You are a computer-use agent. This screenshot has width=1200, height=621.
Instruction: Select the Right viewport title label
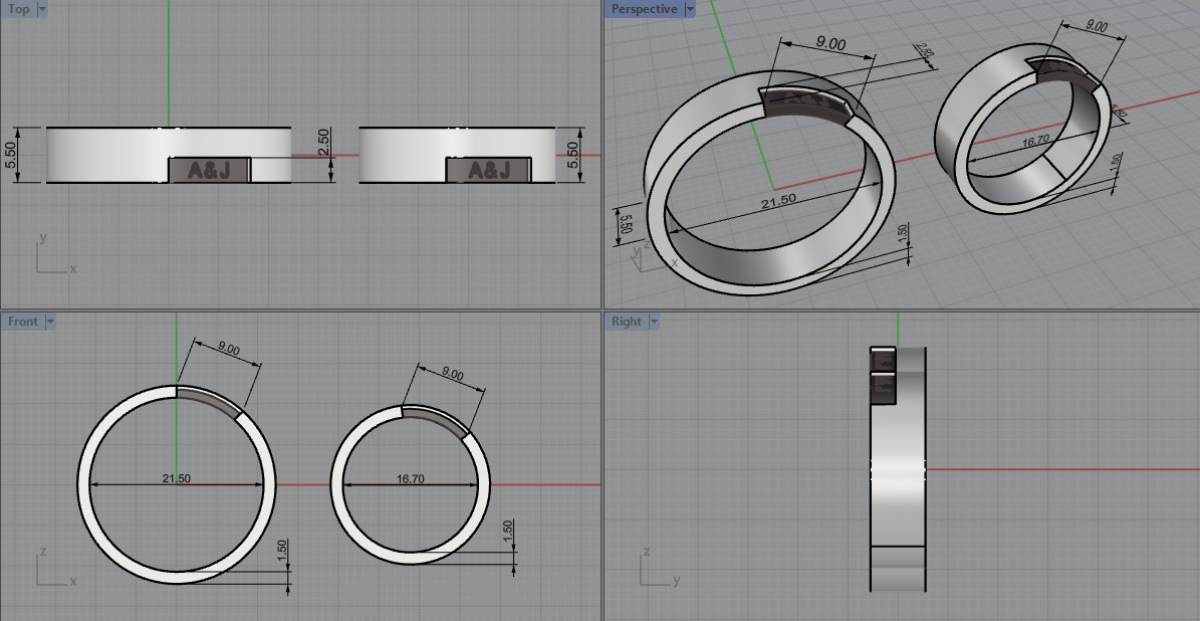[626, 322]
